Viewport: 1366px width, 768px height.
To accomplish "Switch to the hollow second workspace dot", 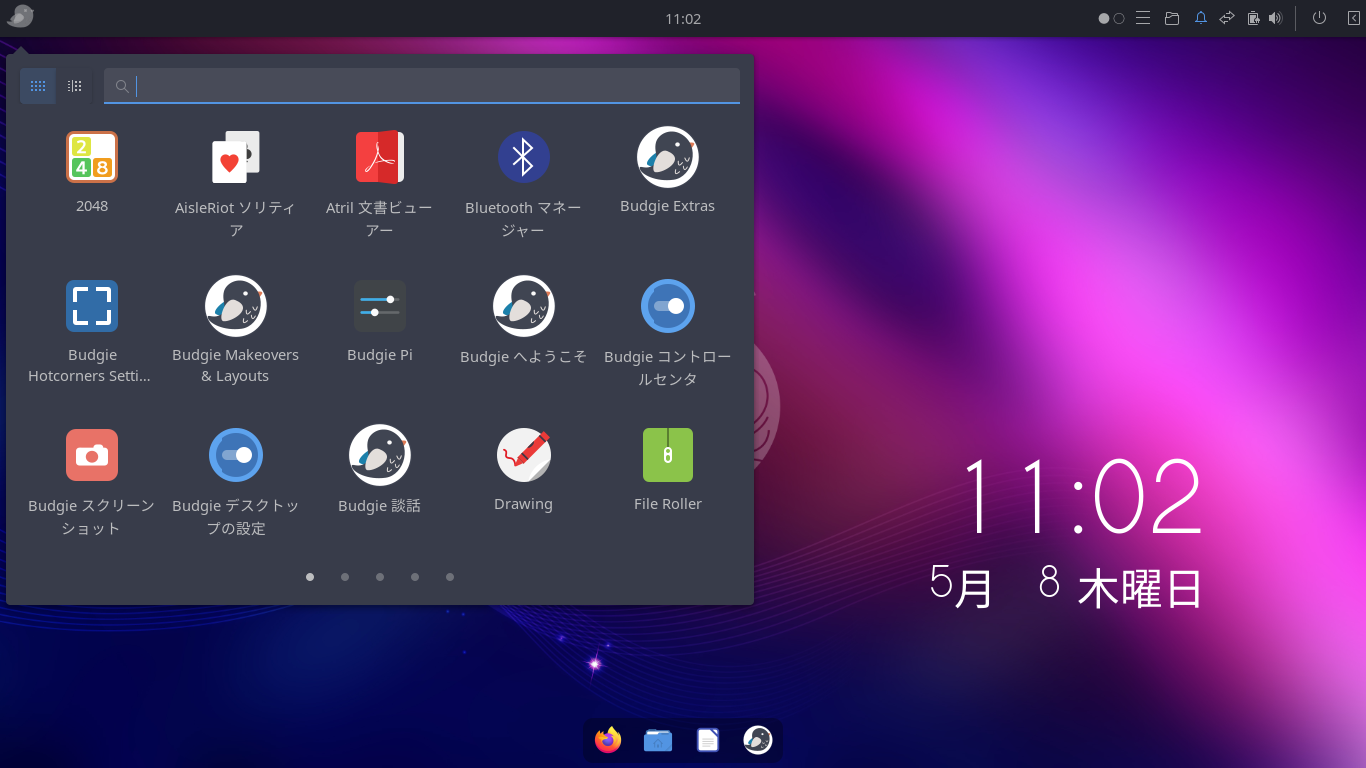I will (1119, 18).
